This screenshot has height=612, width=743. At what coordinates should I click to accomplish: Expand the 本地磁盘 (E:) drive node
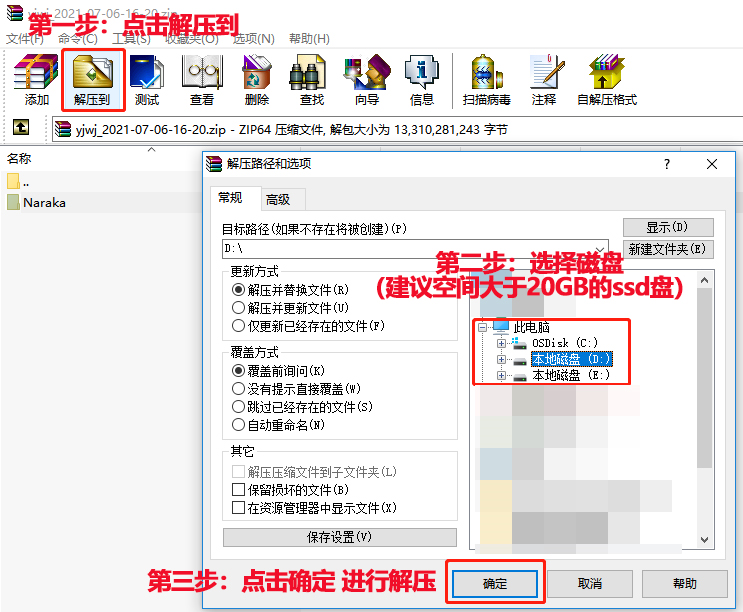coord(502,376)
